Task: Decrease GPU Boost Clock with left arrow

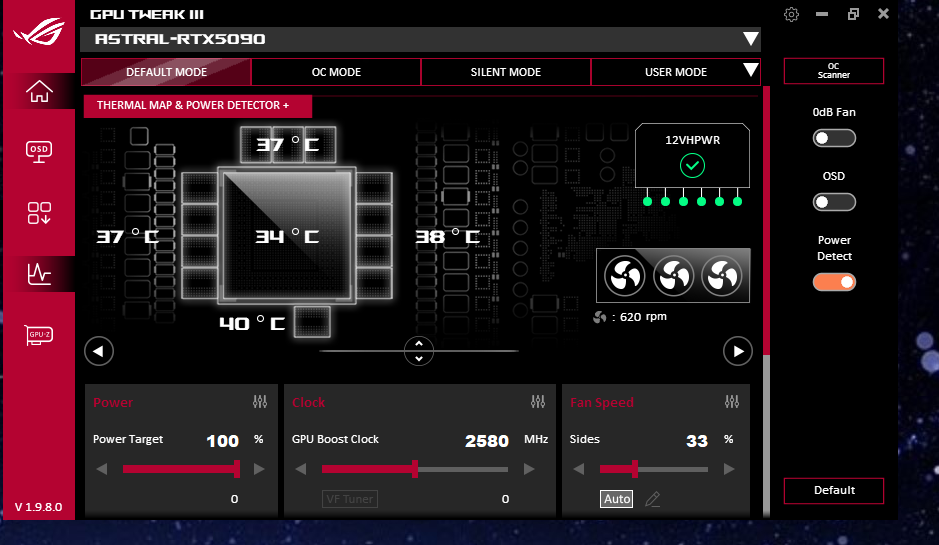Action: [301, 469]
